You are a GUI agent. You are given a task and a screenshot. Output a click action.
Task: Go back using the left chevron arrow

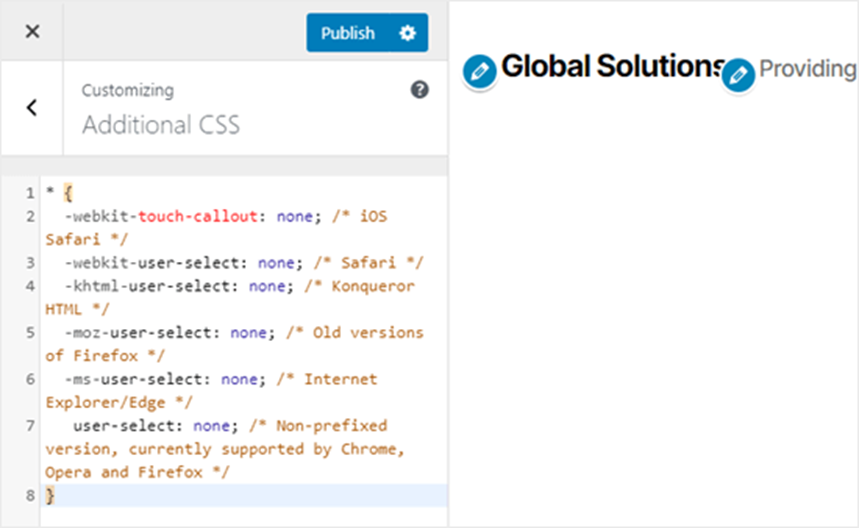point(32,107)
